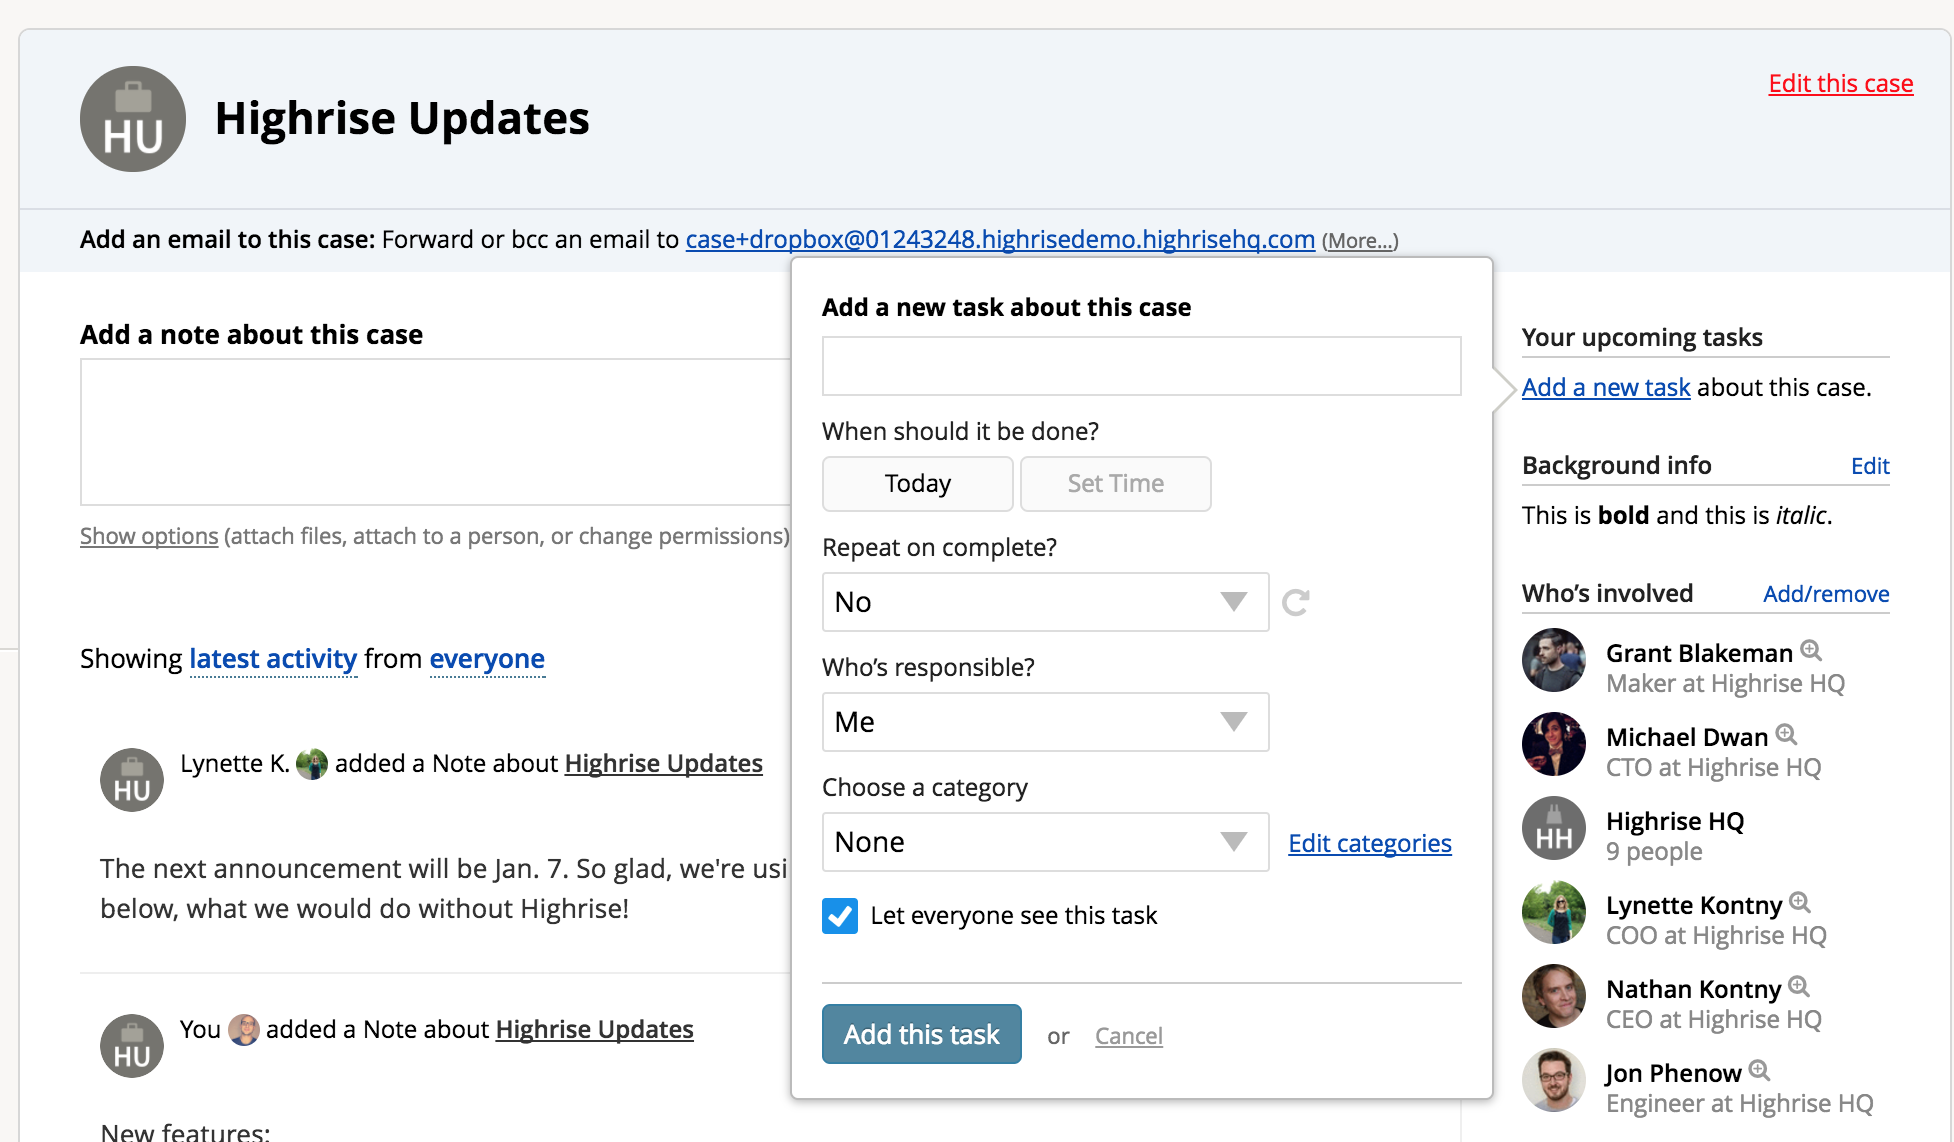This screenshot has width=1954, height=1142.
Task: Click the everyone filter link
Action: click(x=487, y=659)
